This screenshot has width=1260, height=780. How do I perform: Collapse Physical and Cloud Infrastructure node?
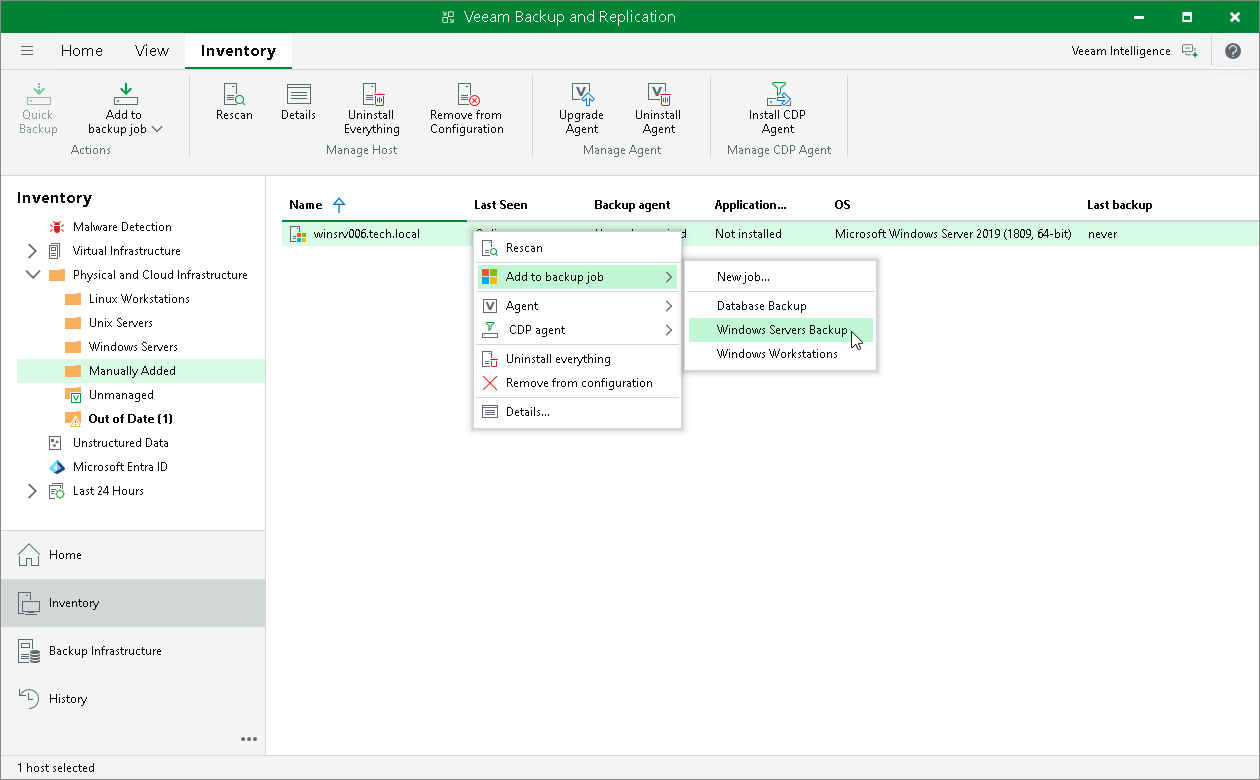pos(32,275)
